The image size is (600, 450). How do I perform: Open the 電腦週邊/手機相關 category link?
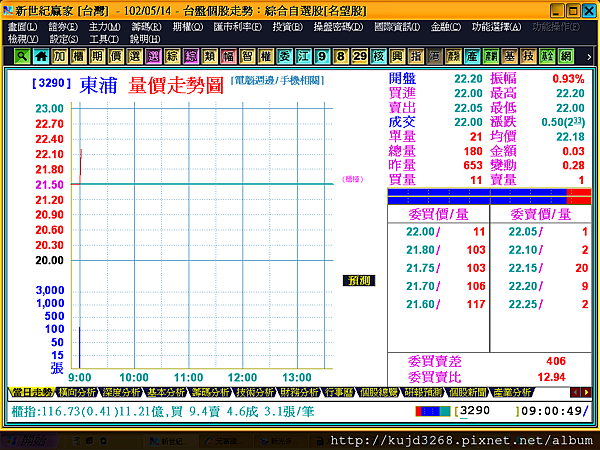277,80
